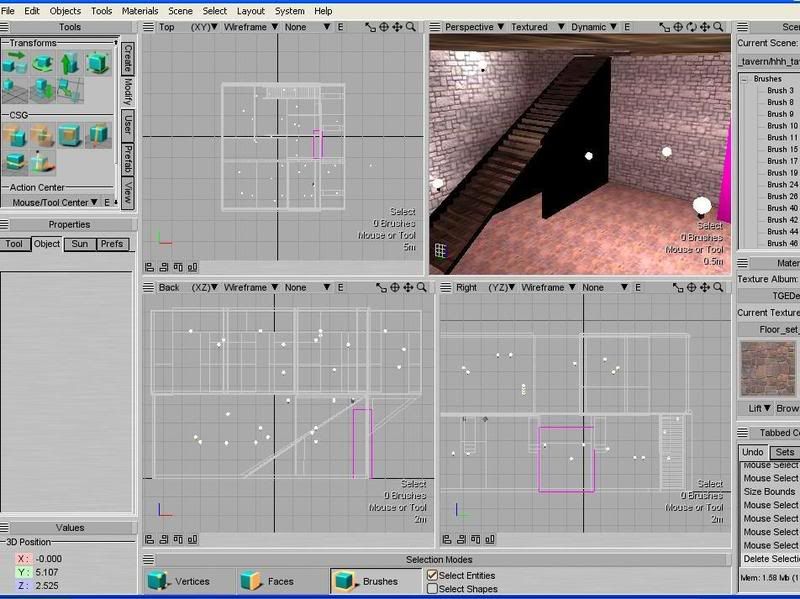The height and width of the screenshot is (599, 800).
Task: Click the Floor_set texture thumbnail
Action: coord(768,368)
